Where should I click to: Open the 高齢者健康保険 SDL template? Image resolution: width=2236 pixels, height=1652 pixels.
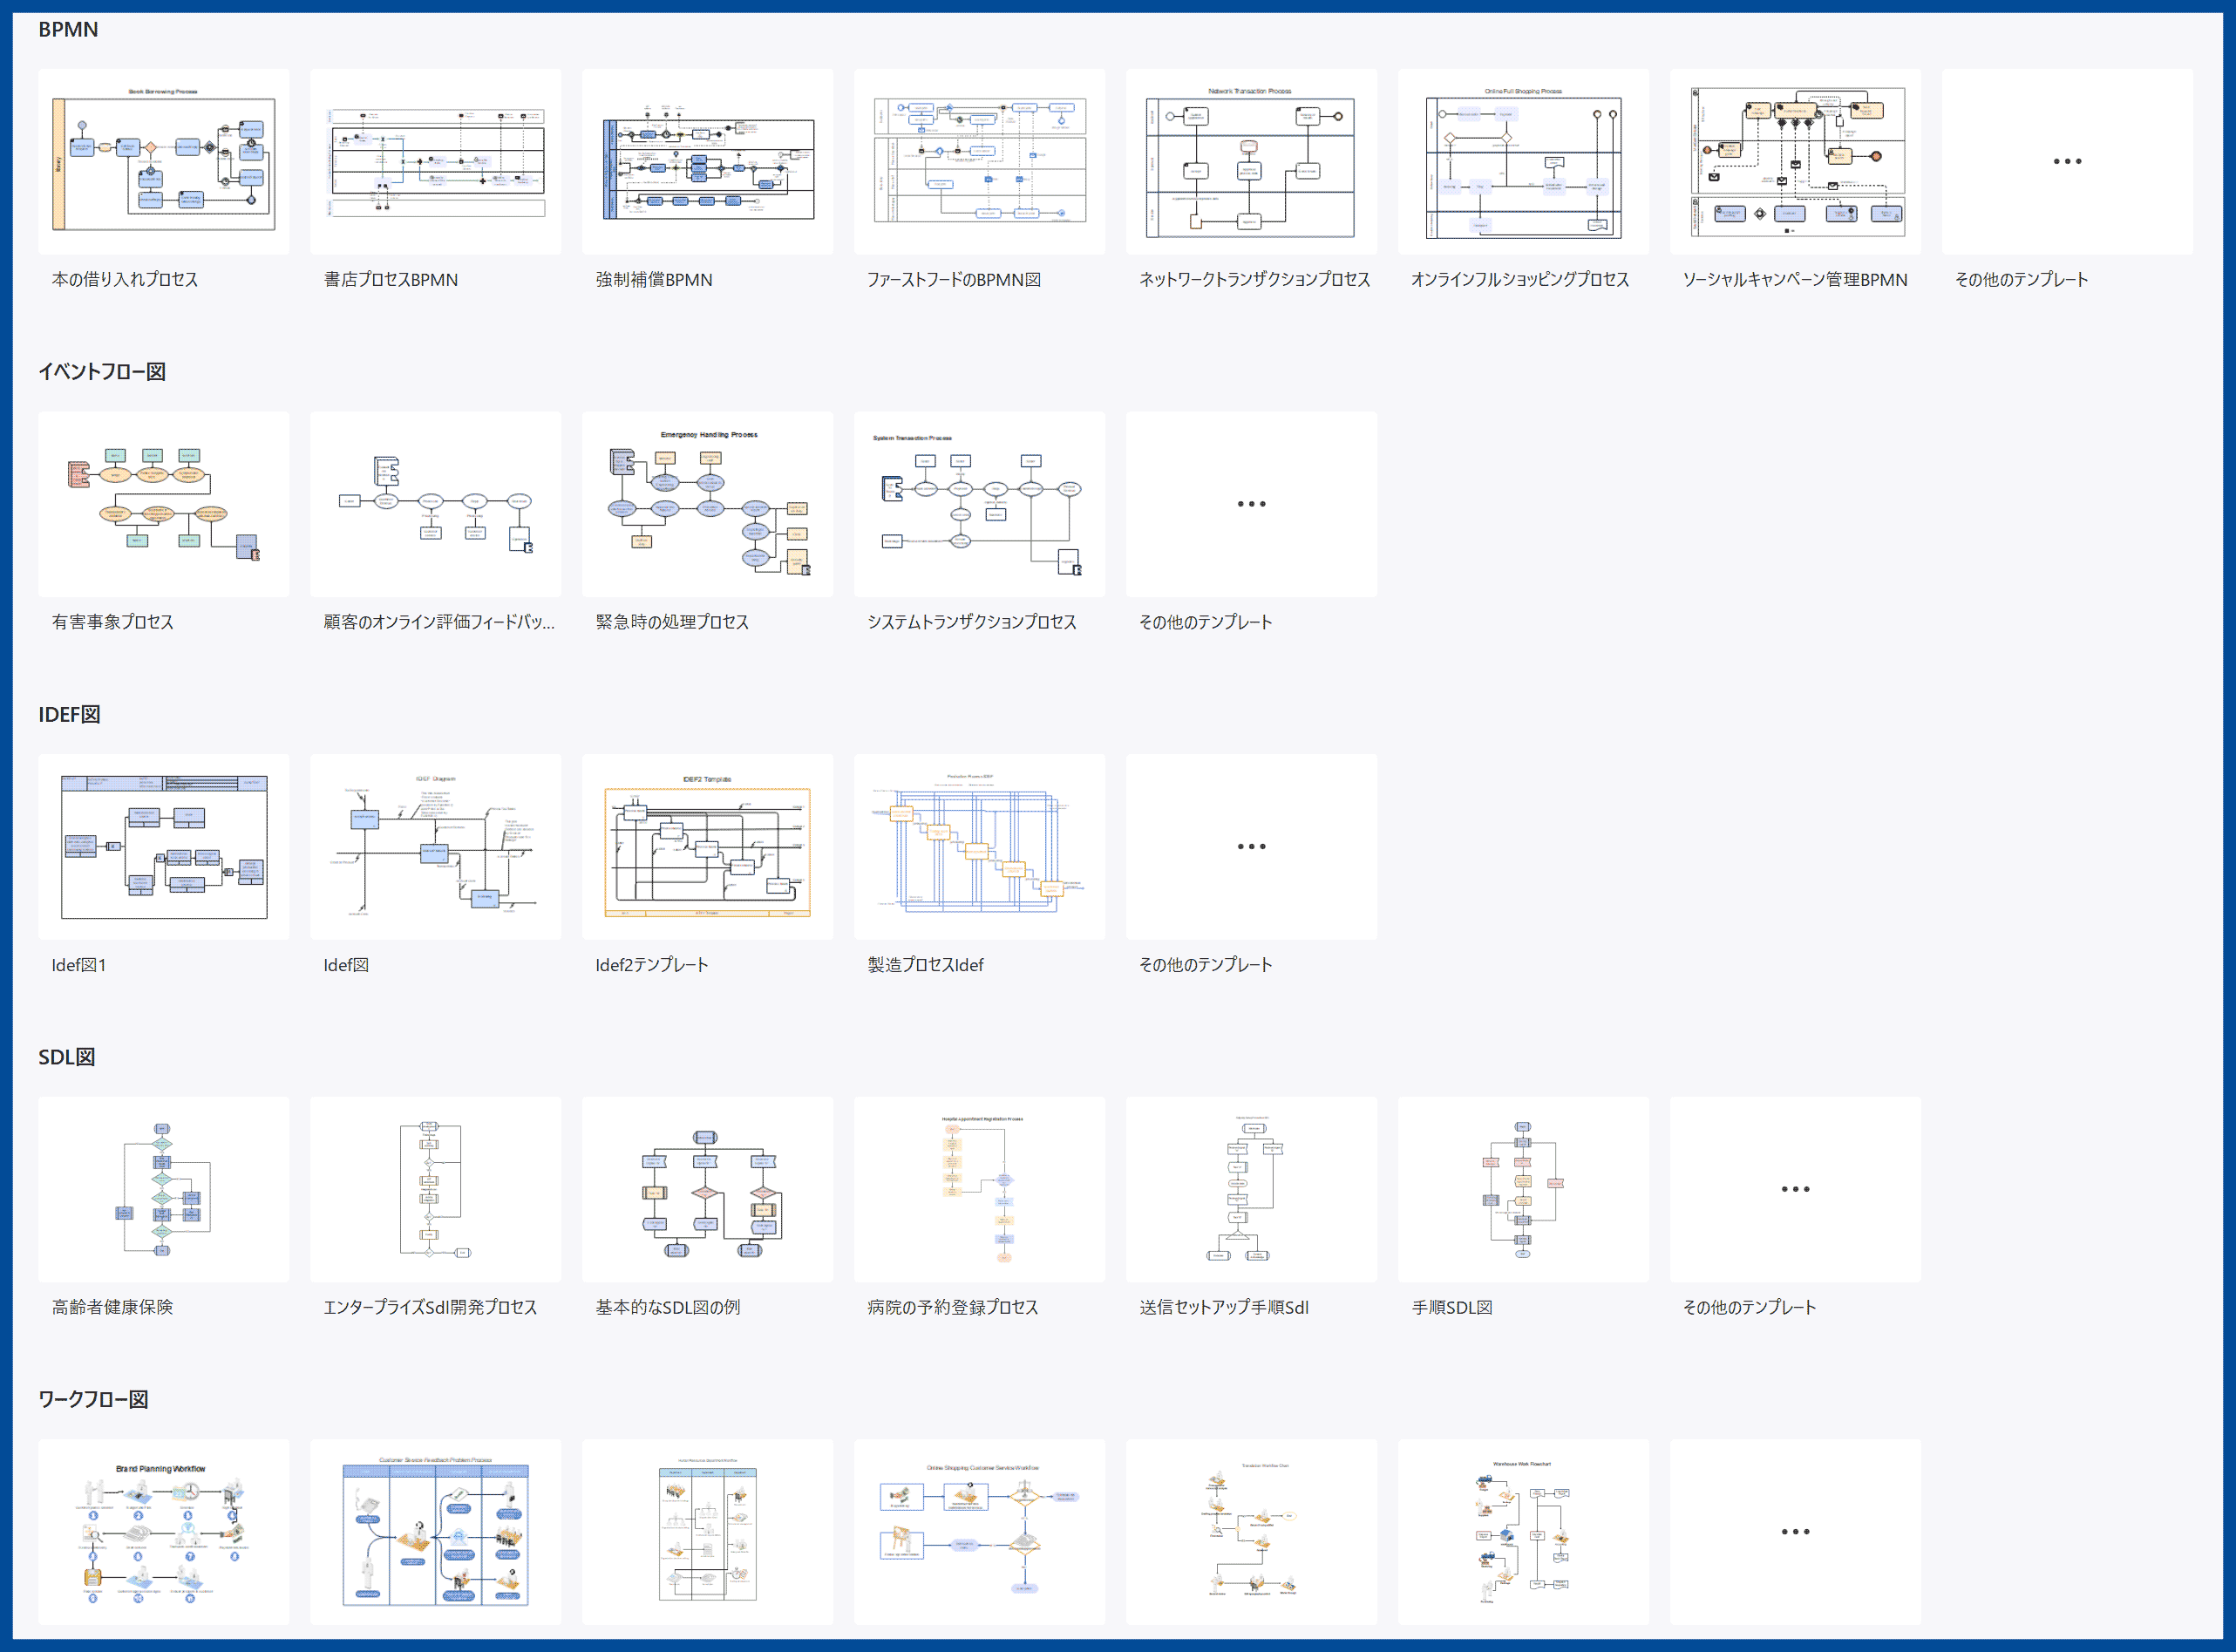(x=163, y=1189)
